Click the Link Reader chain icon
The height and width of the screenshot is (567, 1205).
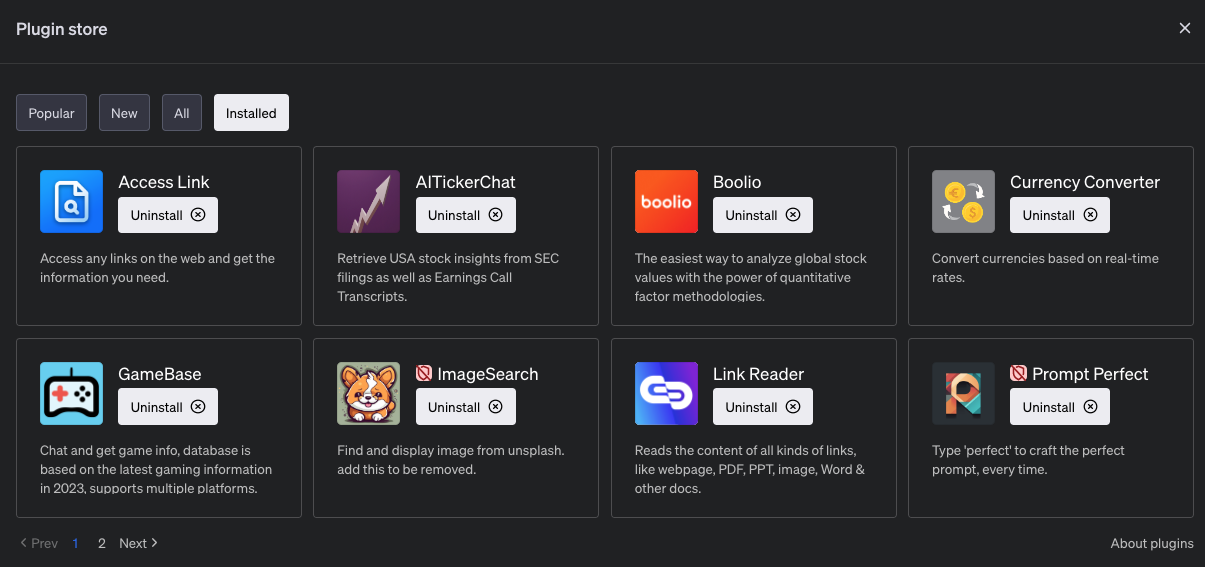666,394
